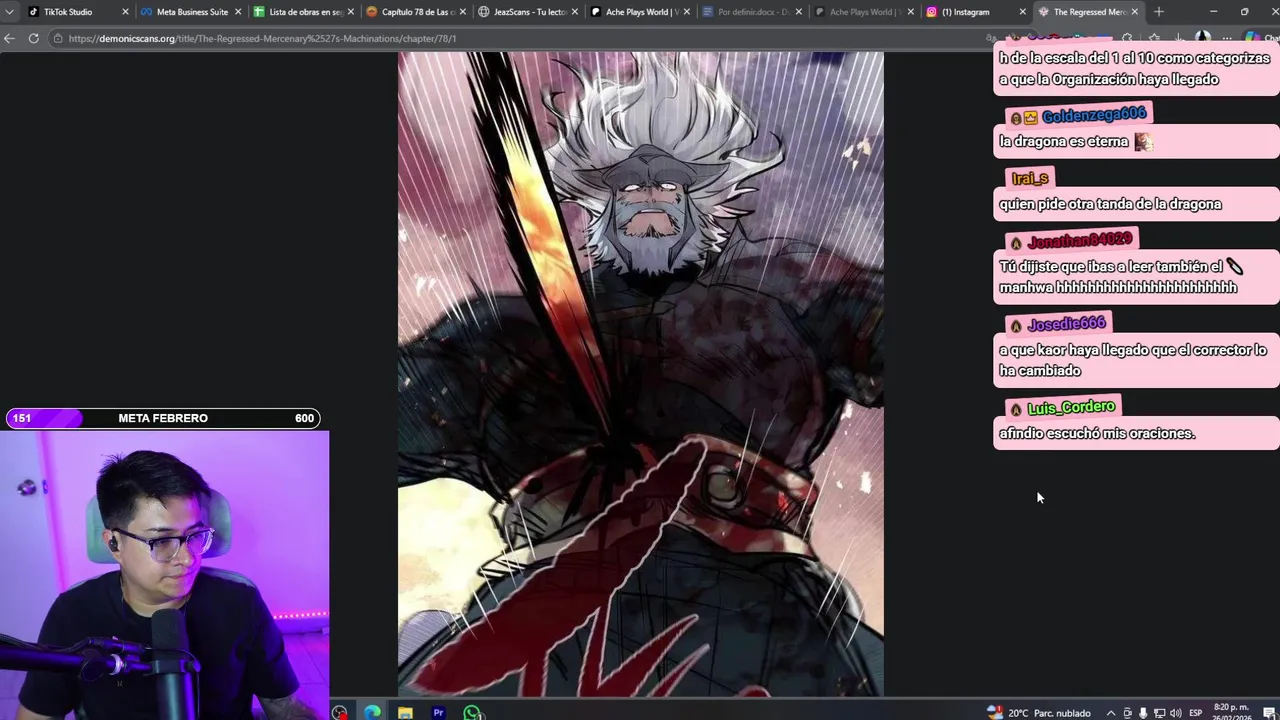
Task: Open the Edge browser from the taskbar
Action: tap(372, 712)
